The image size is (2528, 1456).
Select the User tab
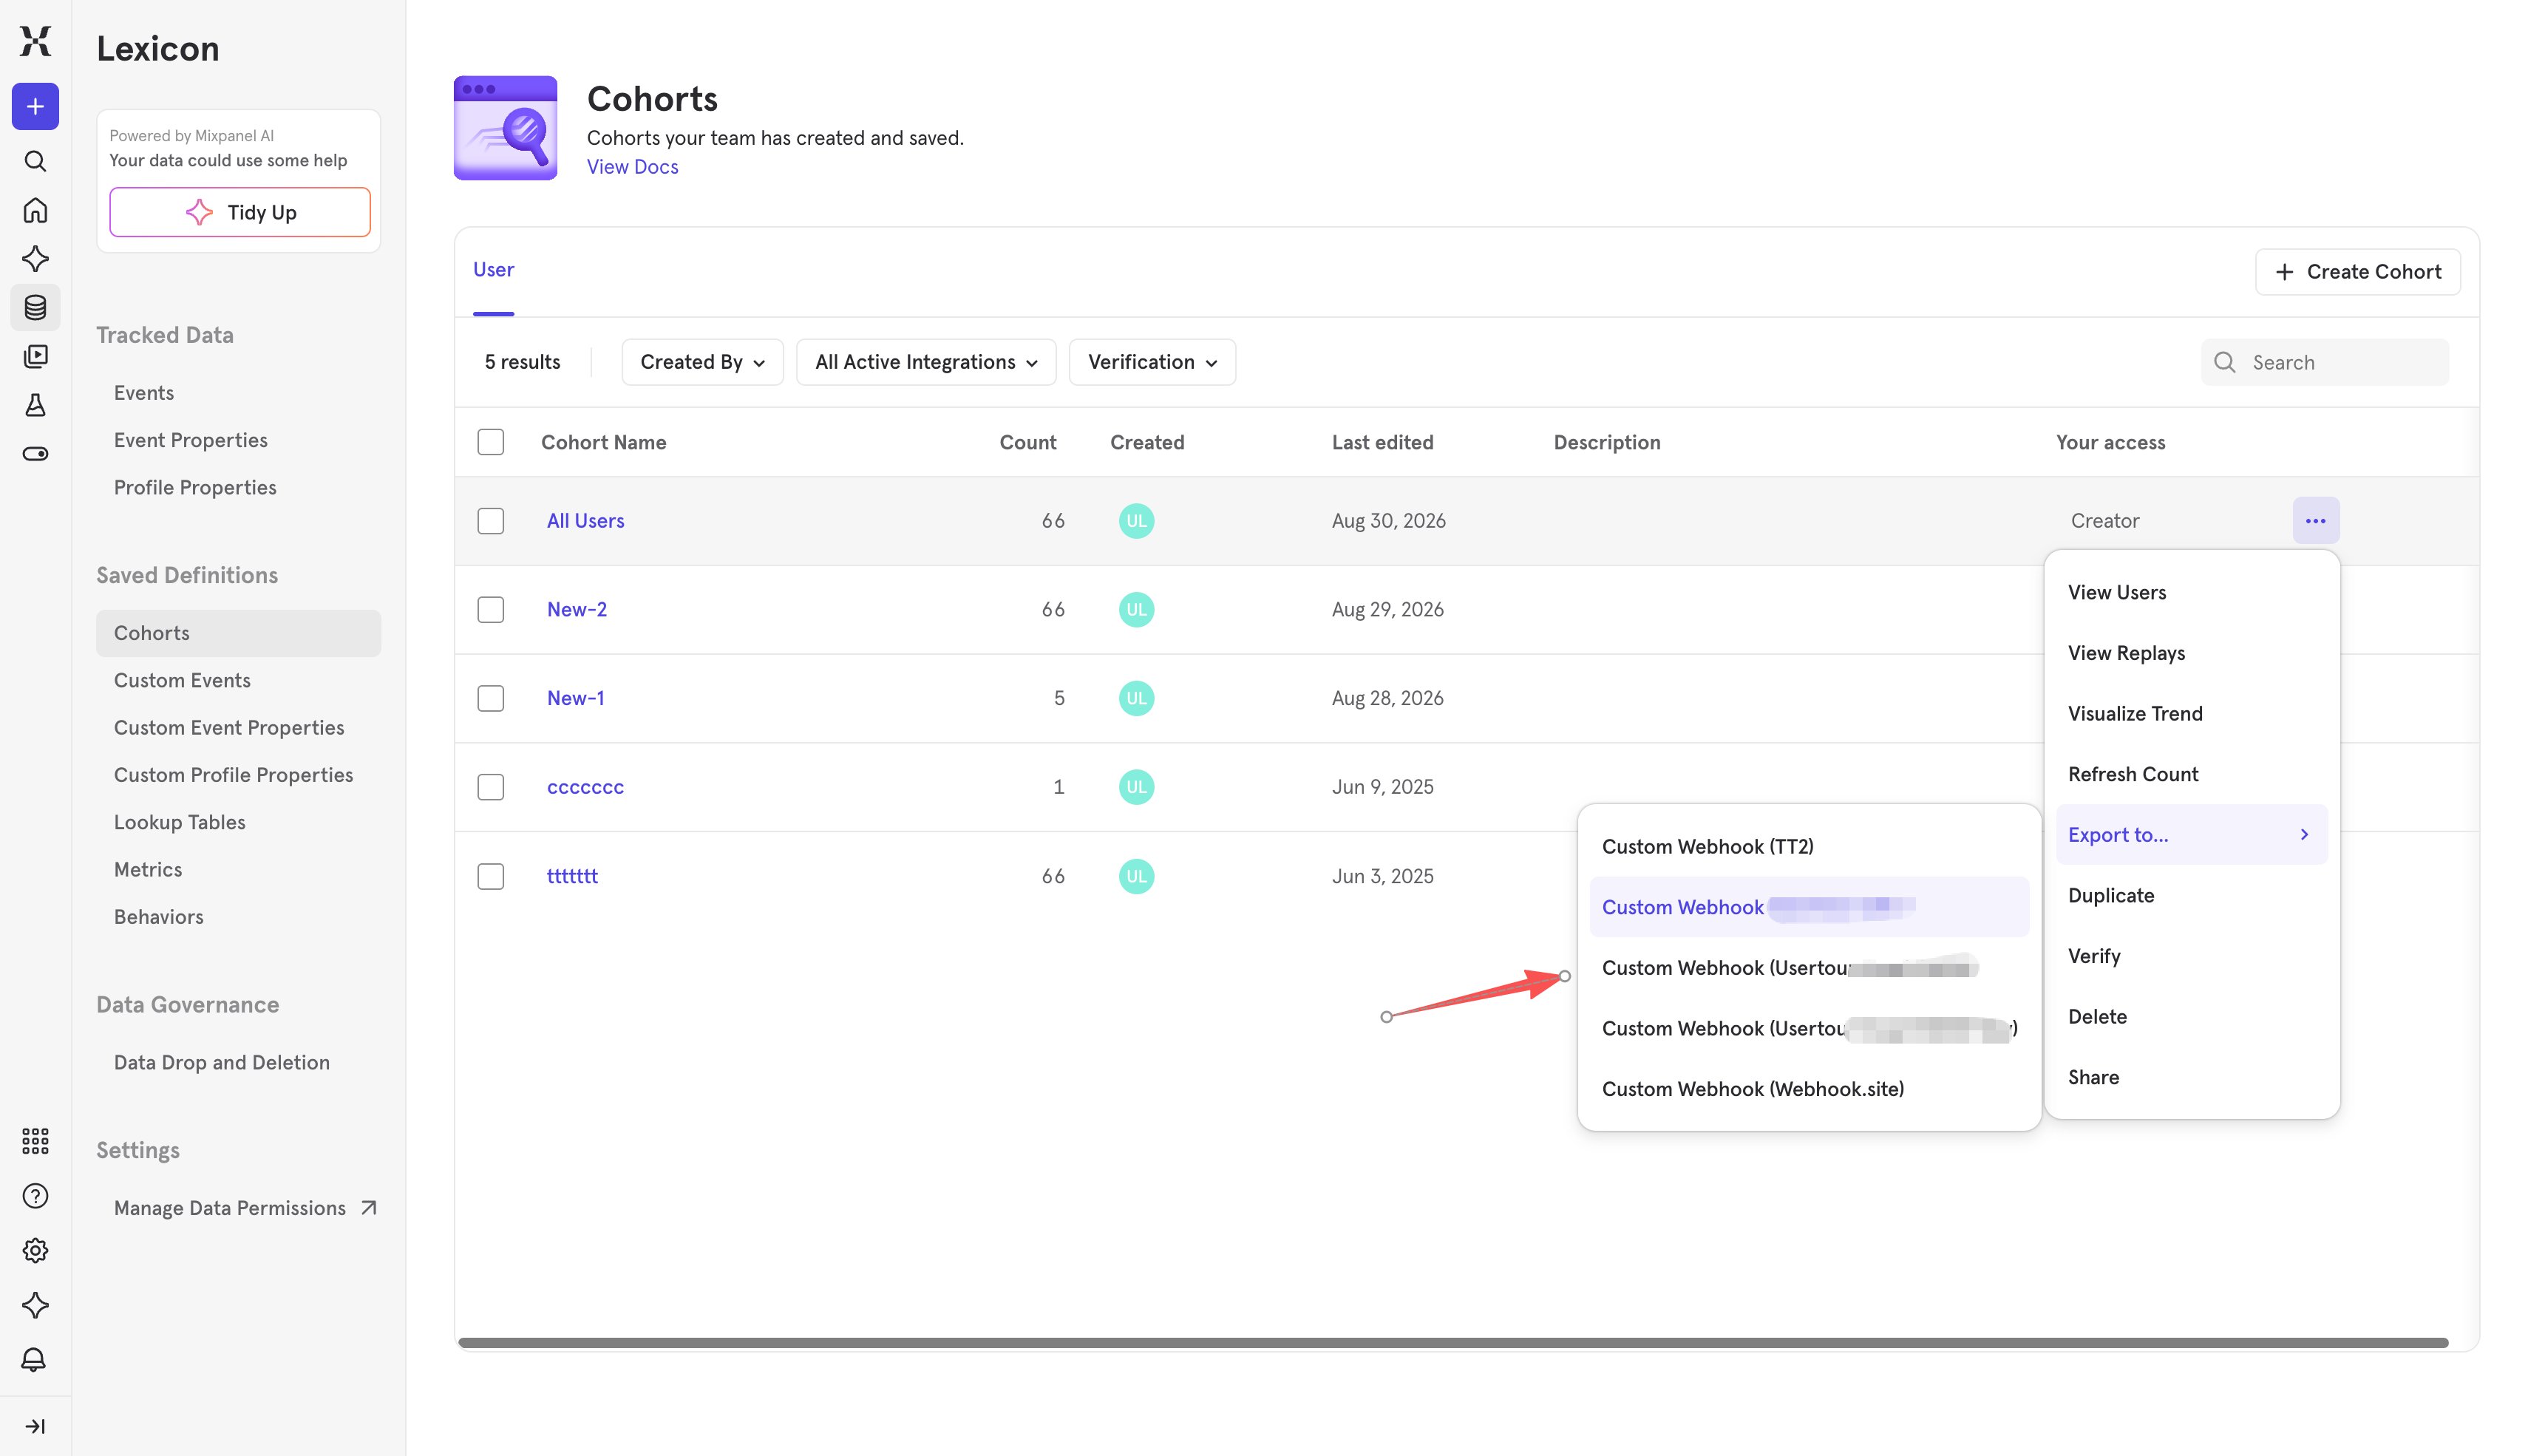point(493,270)
